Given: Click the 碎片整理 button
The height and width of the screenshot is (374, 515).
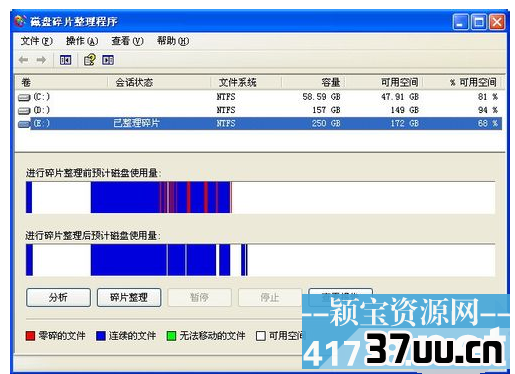Looking at the screenshot, I should point(129,297).
